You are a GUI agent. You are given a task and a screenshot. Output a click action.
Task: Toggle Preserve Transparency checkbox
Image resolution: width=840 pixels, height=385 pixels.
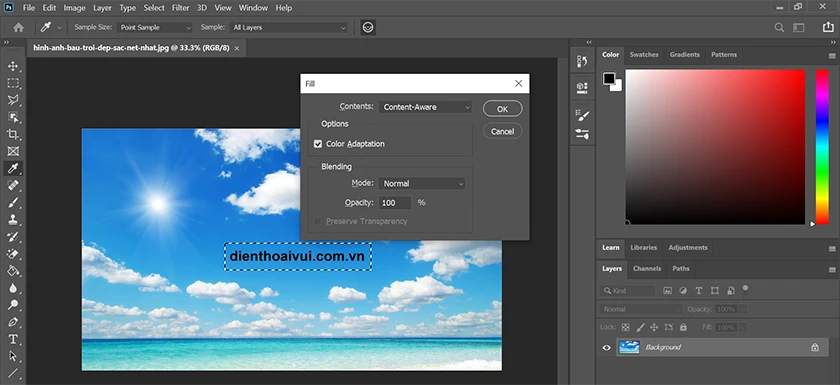click(x=318, y=221)
